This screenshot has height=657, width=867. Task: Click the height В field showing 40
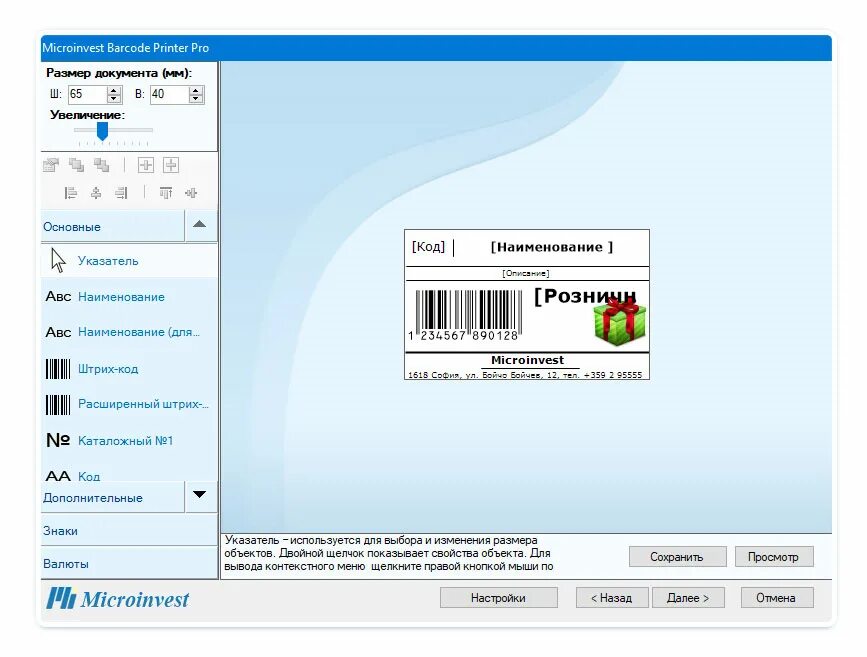pos(169,95)
